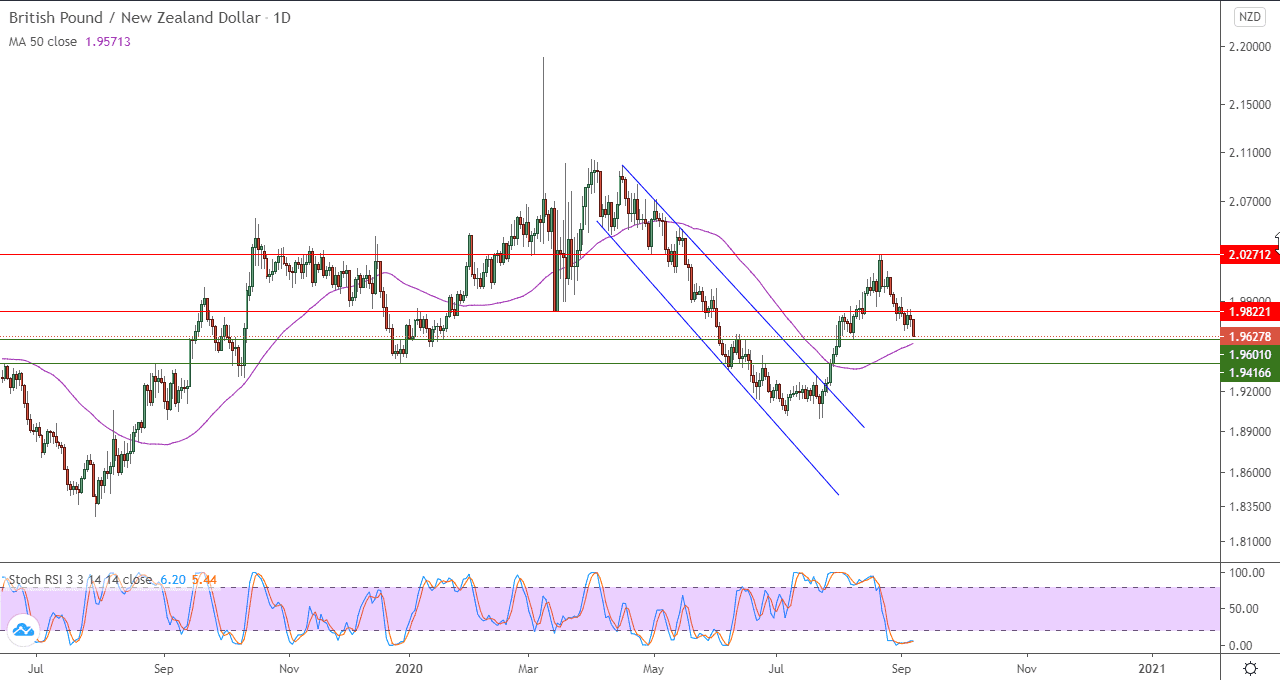Click the MA value 1.95713
This screenshot has height=680, width=1280.
pos(107,42)
